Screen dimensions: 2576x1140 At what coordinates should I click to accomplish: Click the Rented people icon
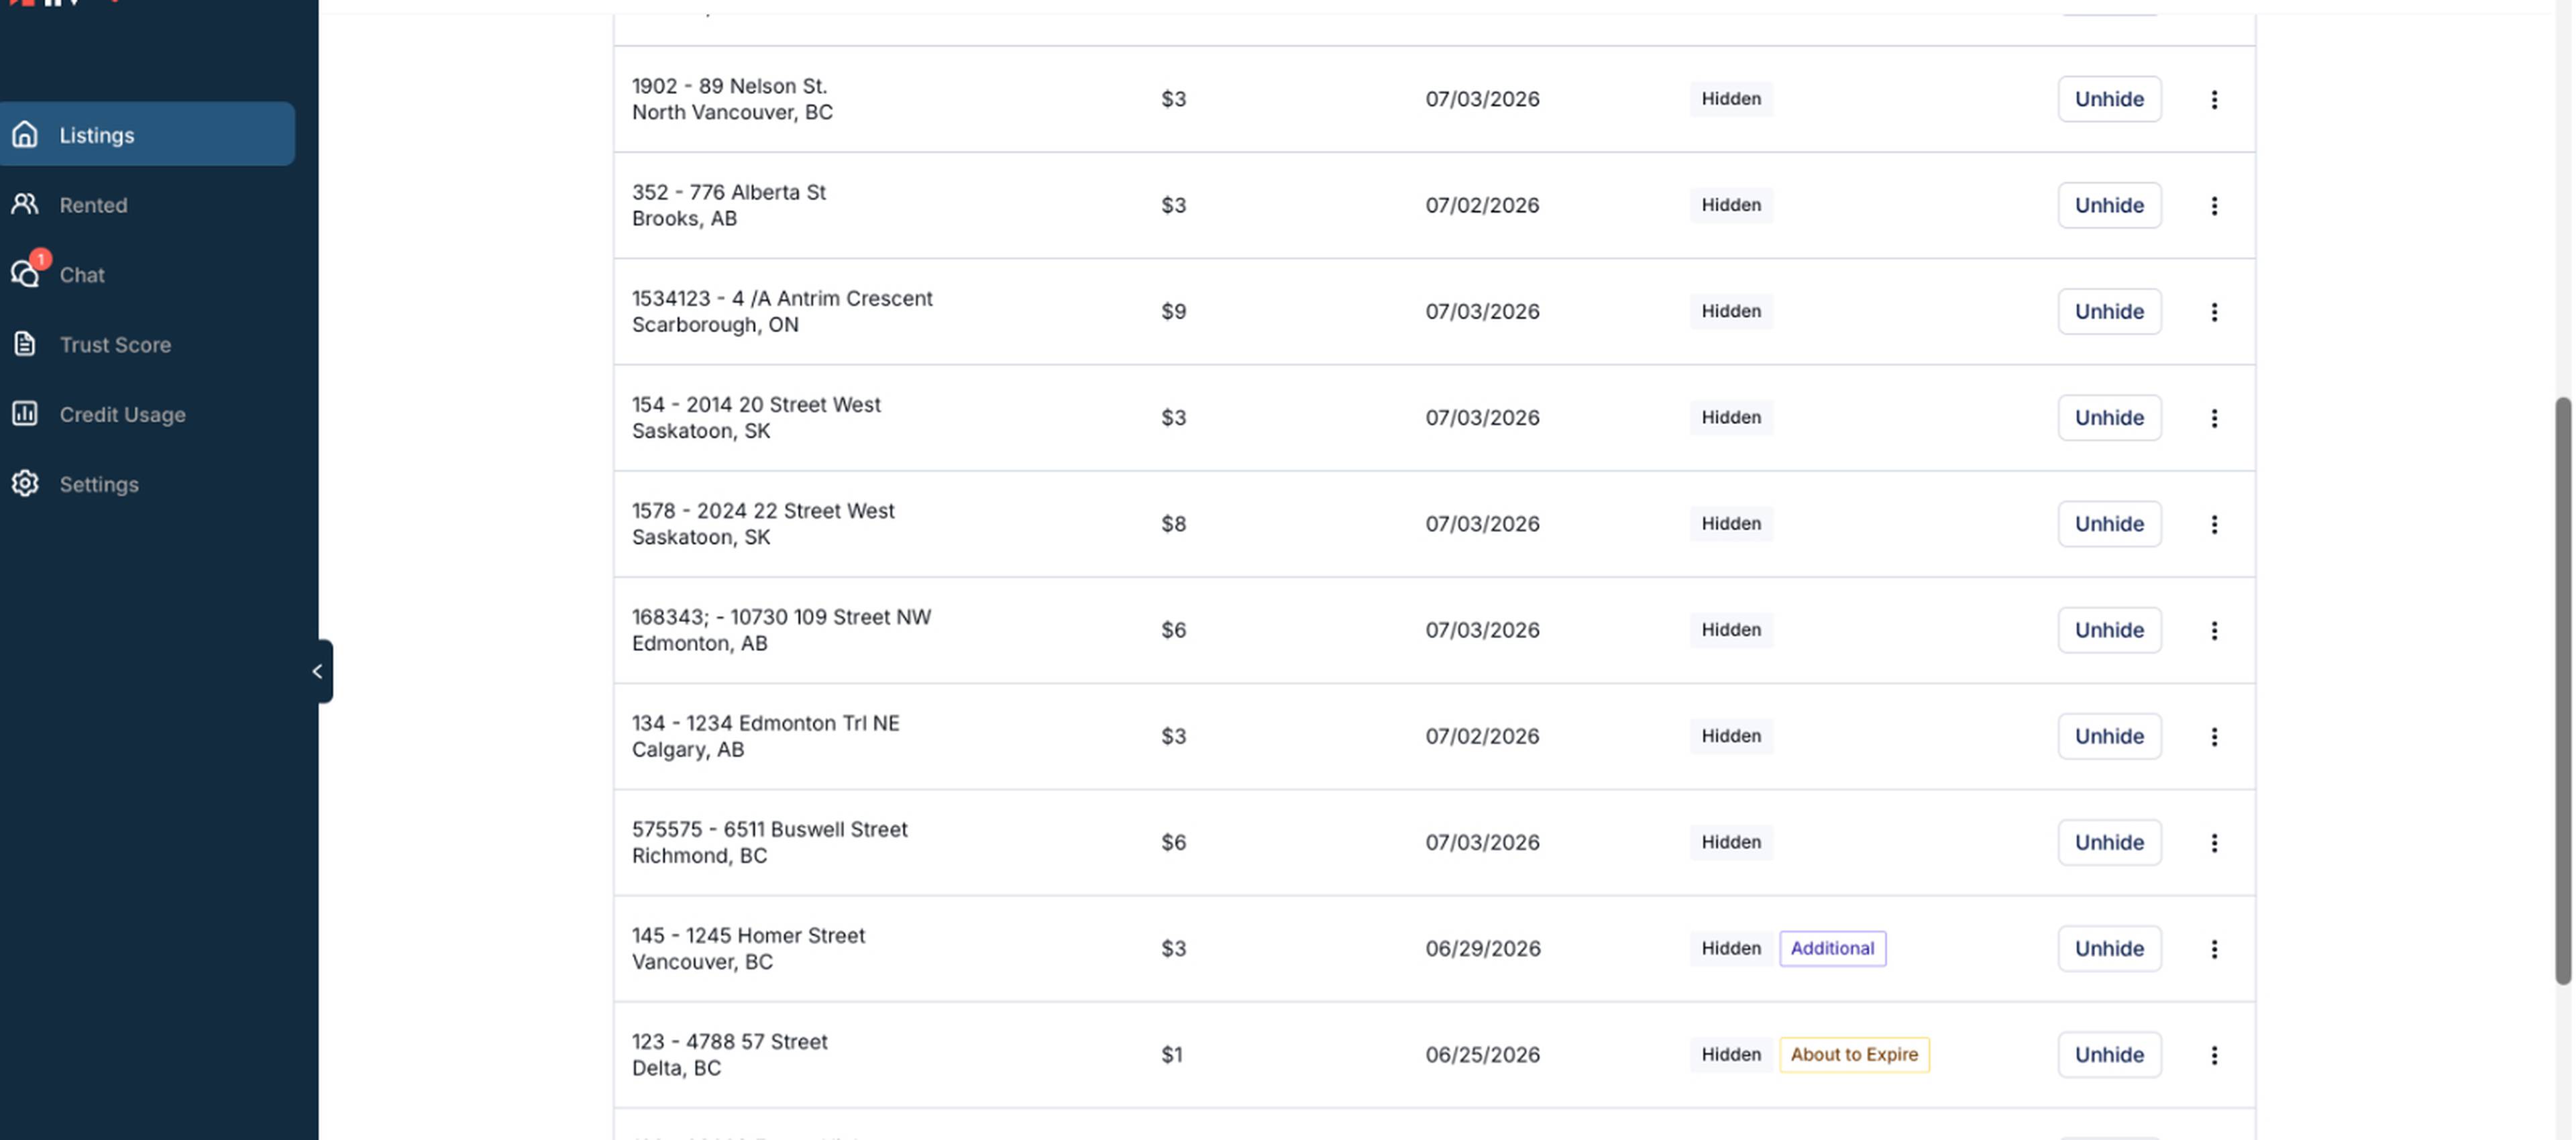pyautogui.click(x=25, y=204)
